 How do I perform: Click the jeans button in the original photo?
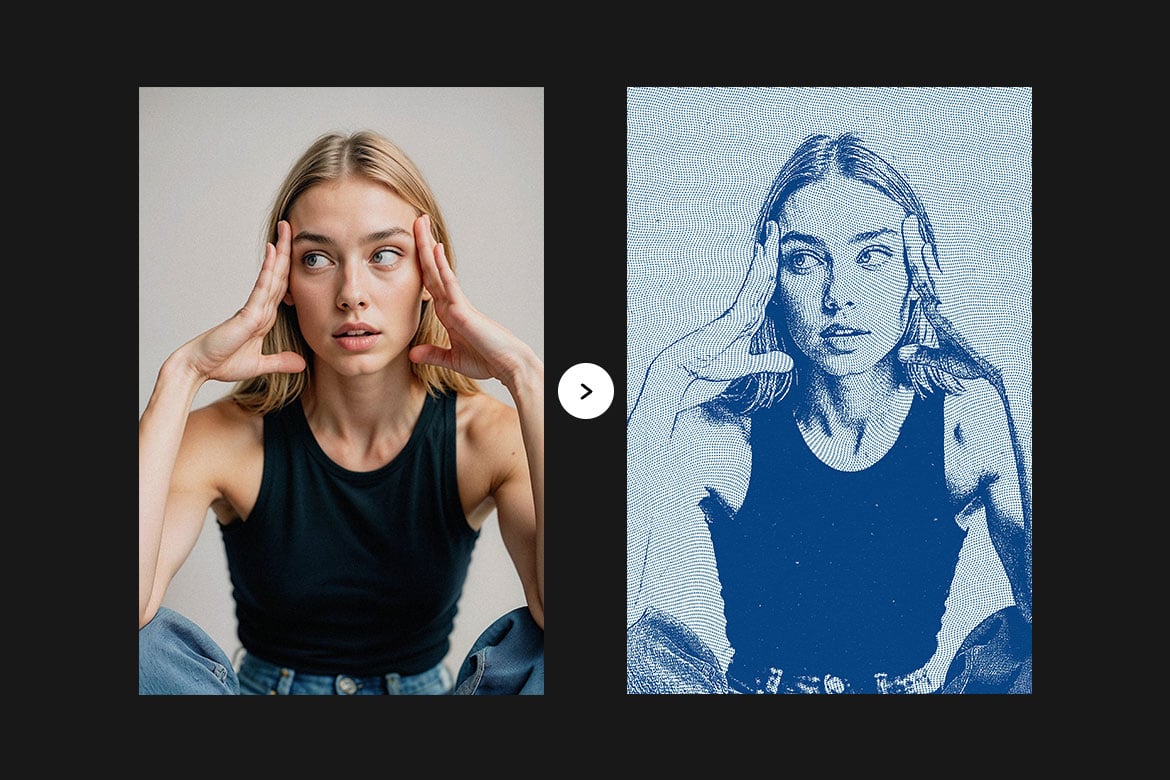point(345,684)
